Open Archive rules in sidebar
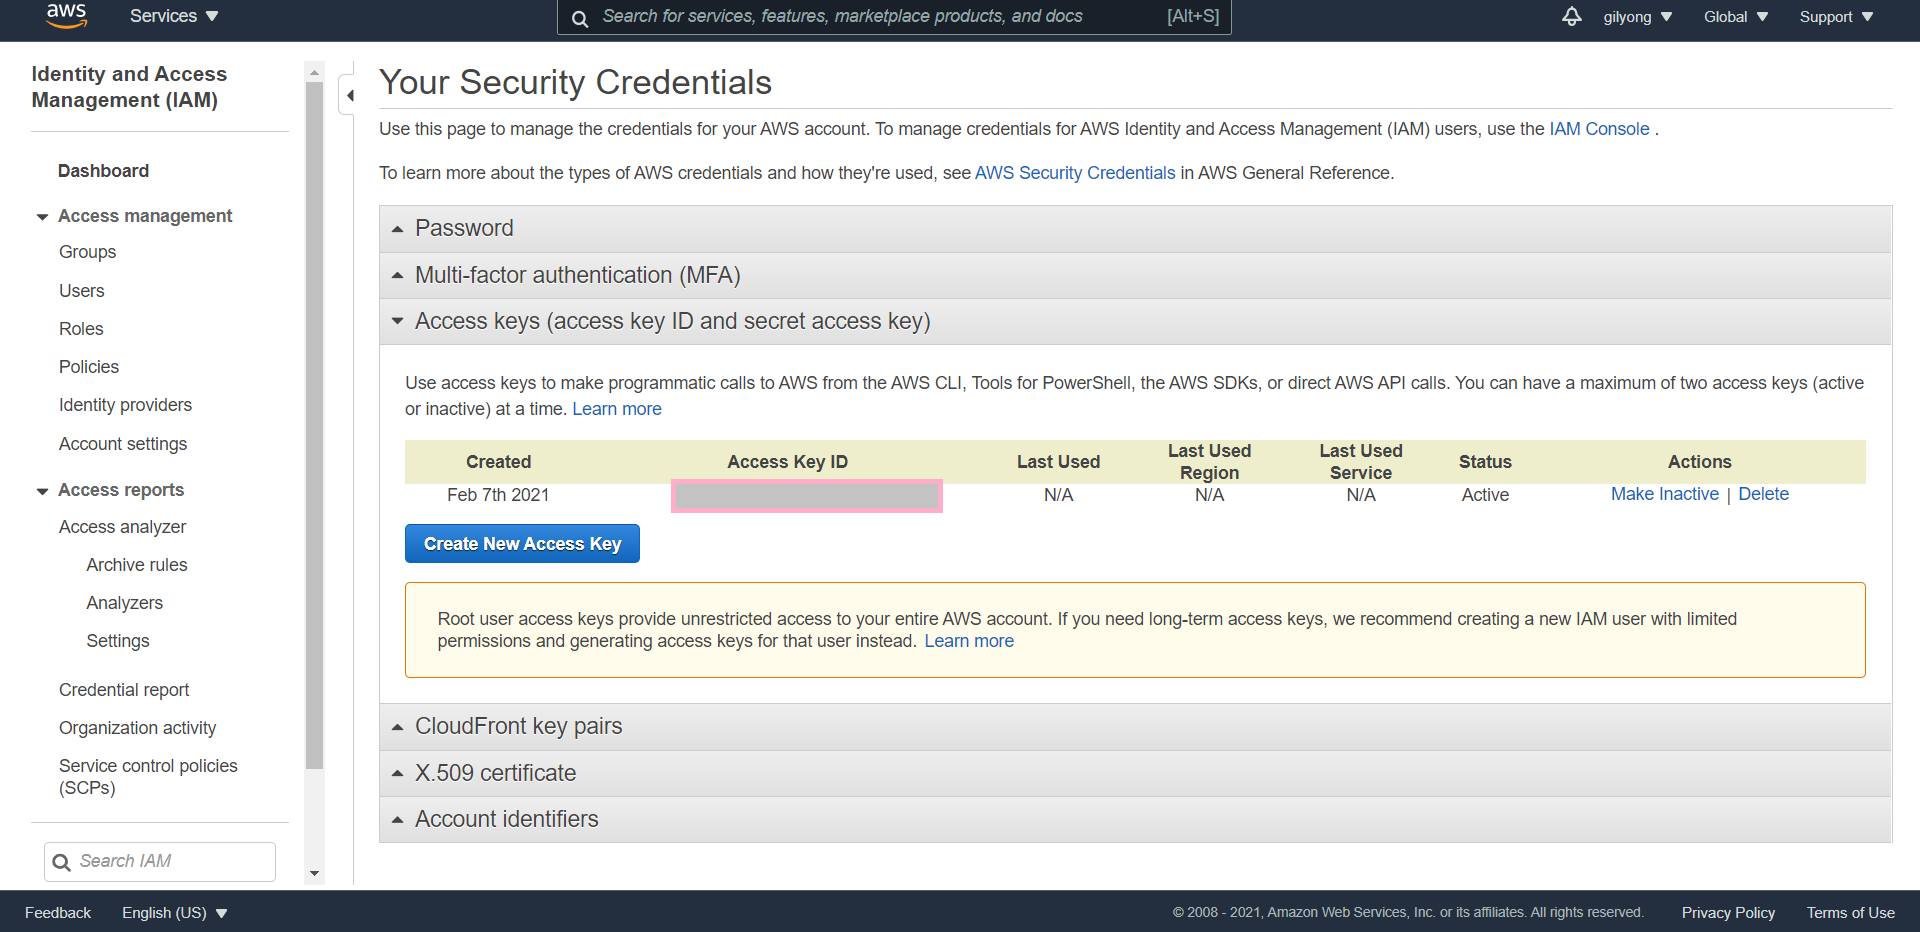Viewport: 1920px width, 932px height. [x=137, y=565]
